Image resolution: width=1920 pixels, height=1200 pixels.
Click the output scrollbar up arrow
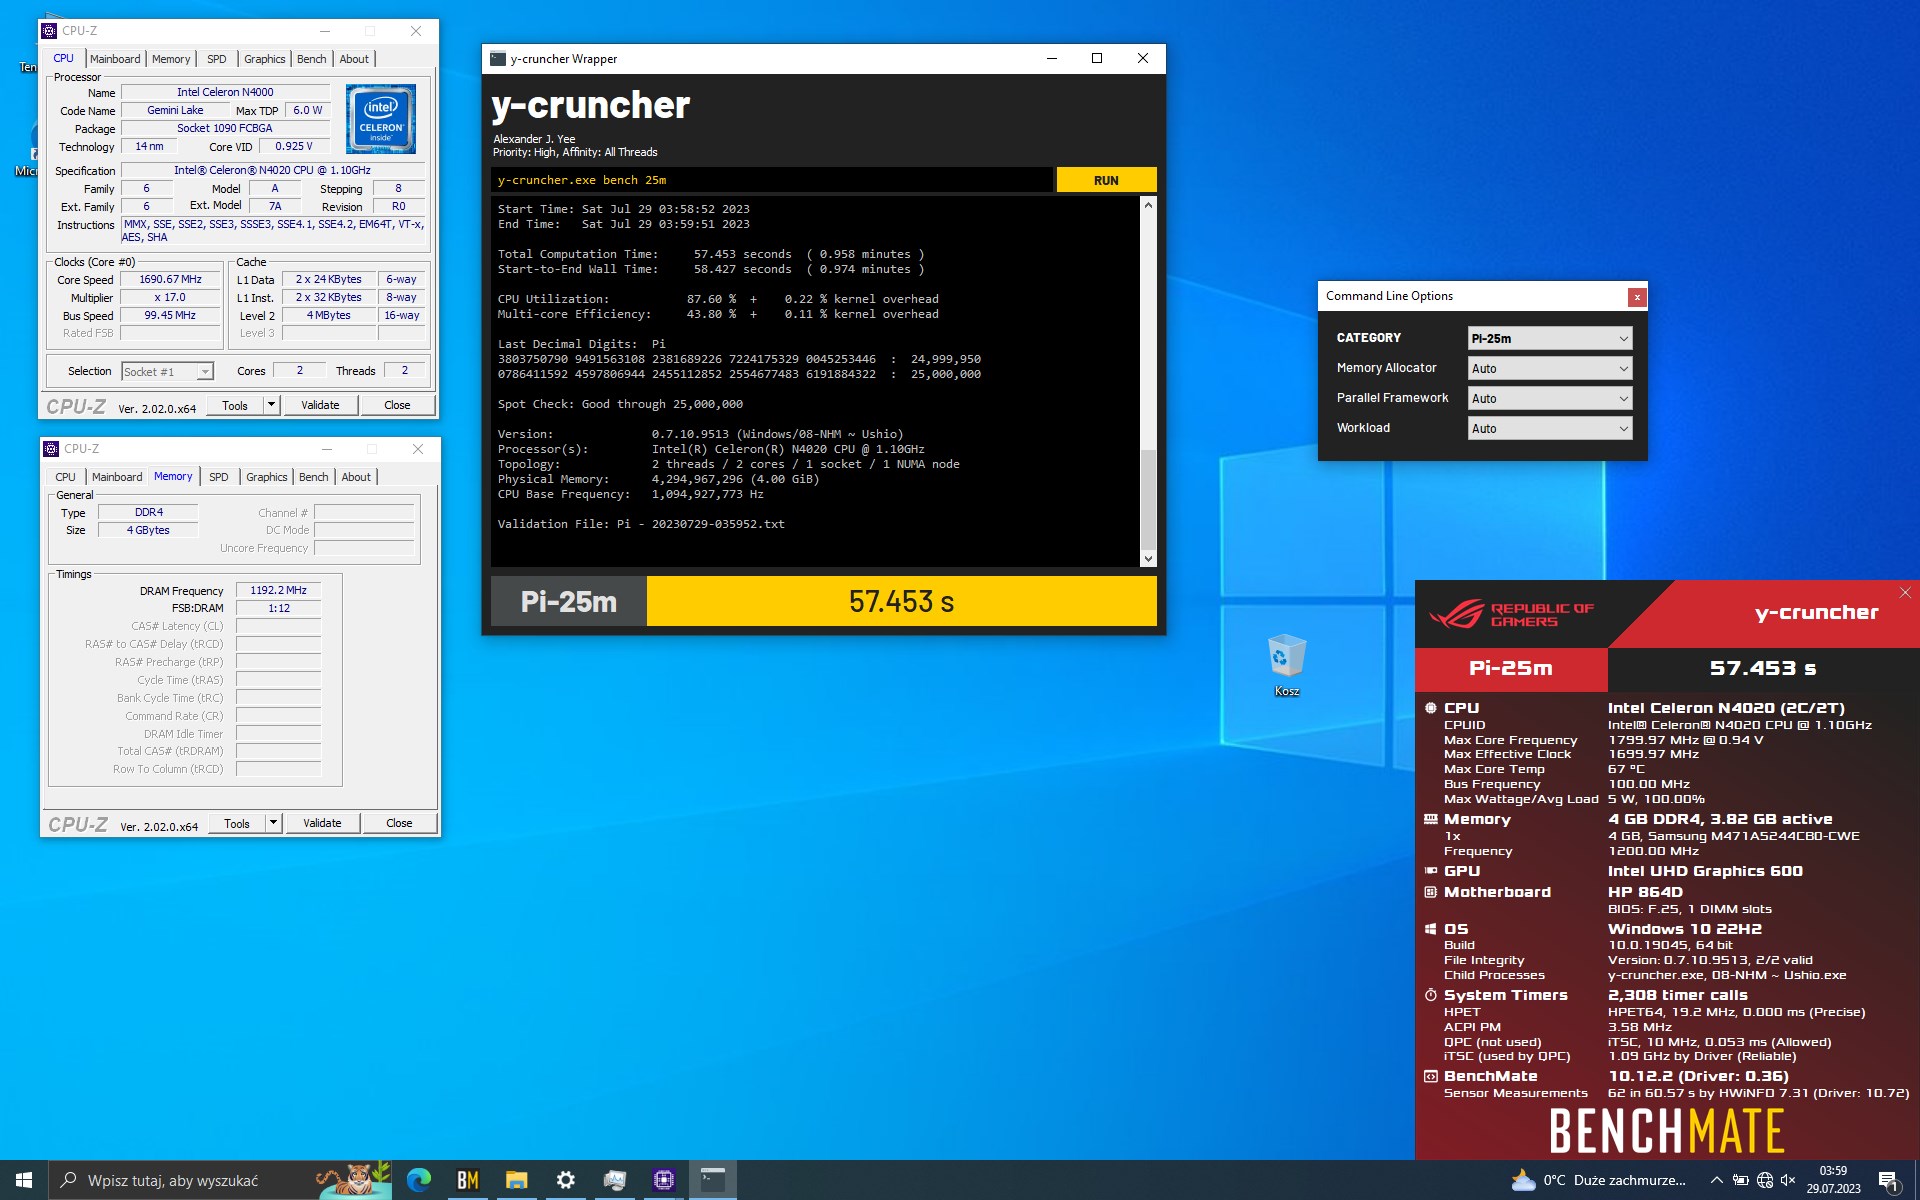[x=1148, y=205]
